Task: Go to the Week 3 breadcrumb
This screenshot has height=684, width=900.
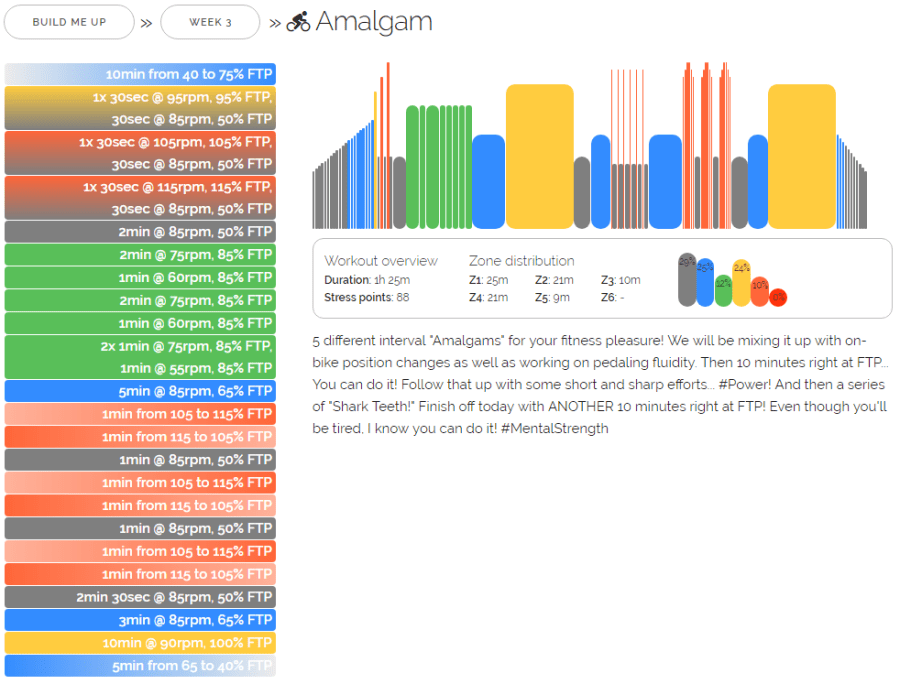Action: pyautogui.click(x=210, y=22)
